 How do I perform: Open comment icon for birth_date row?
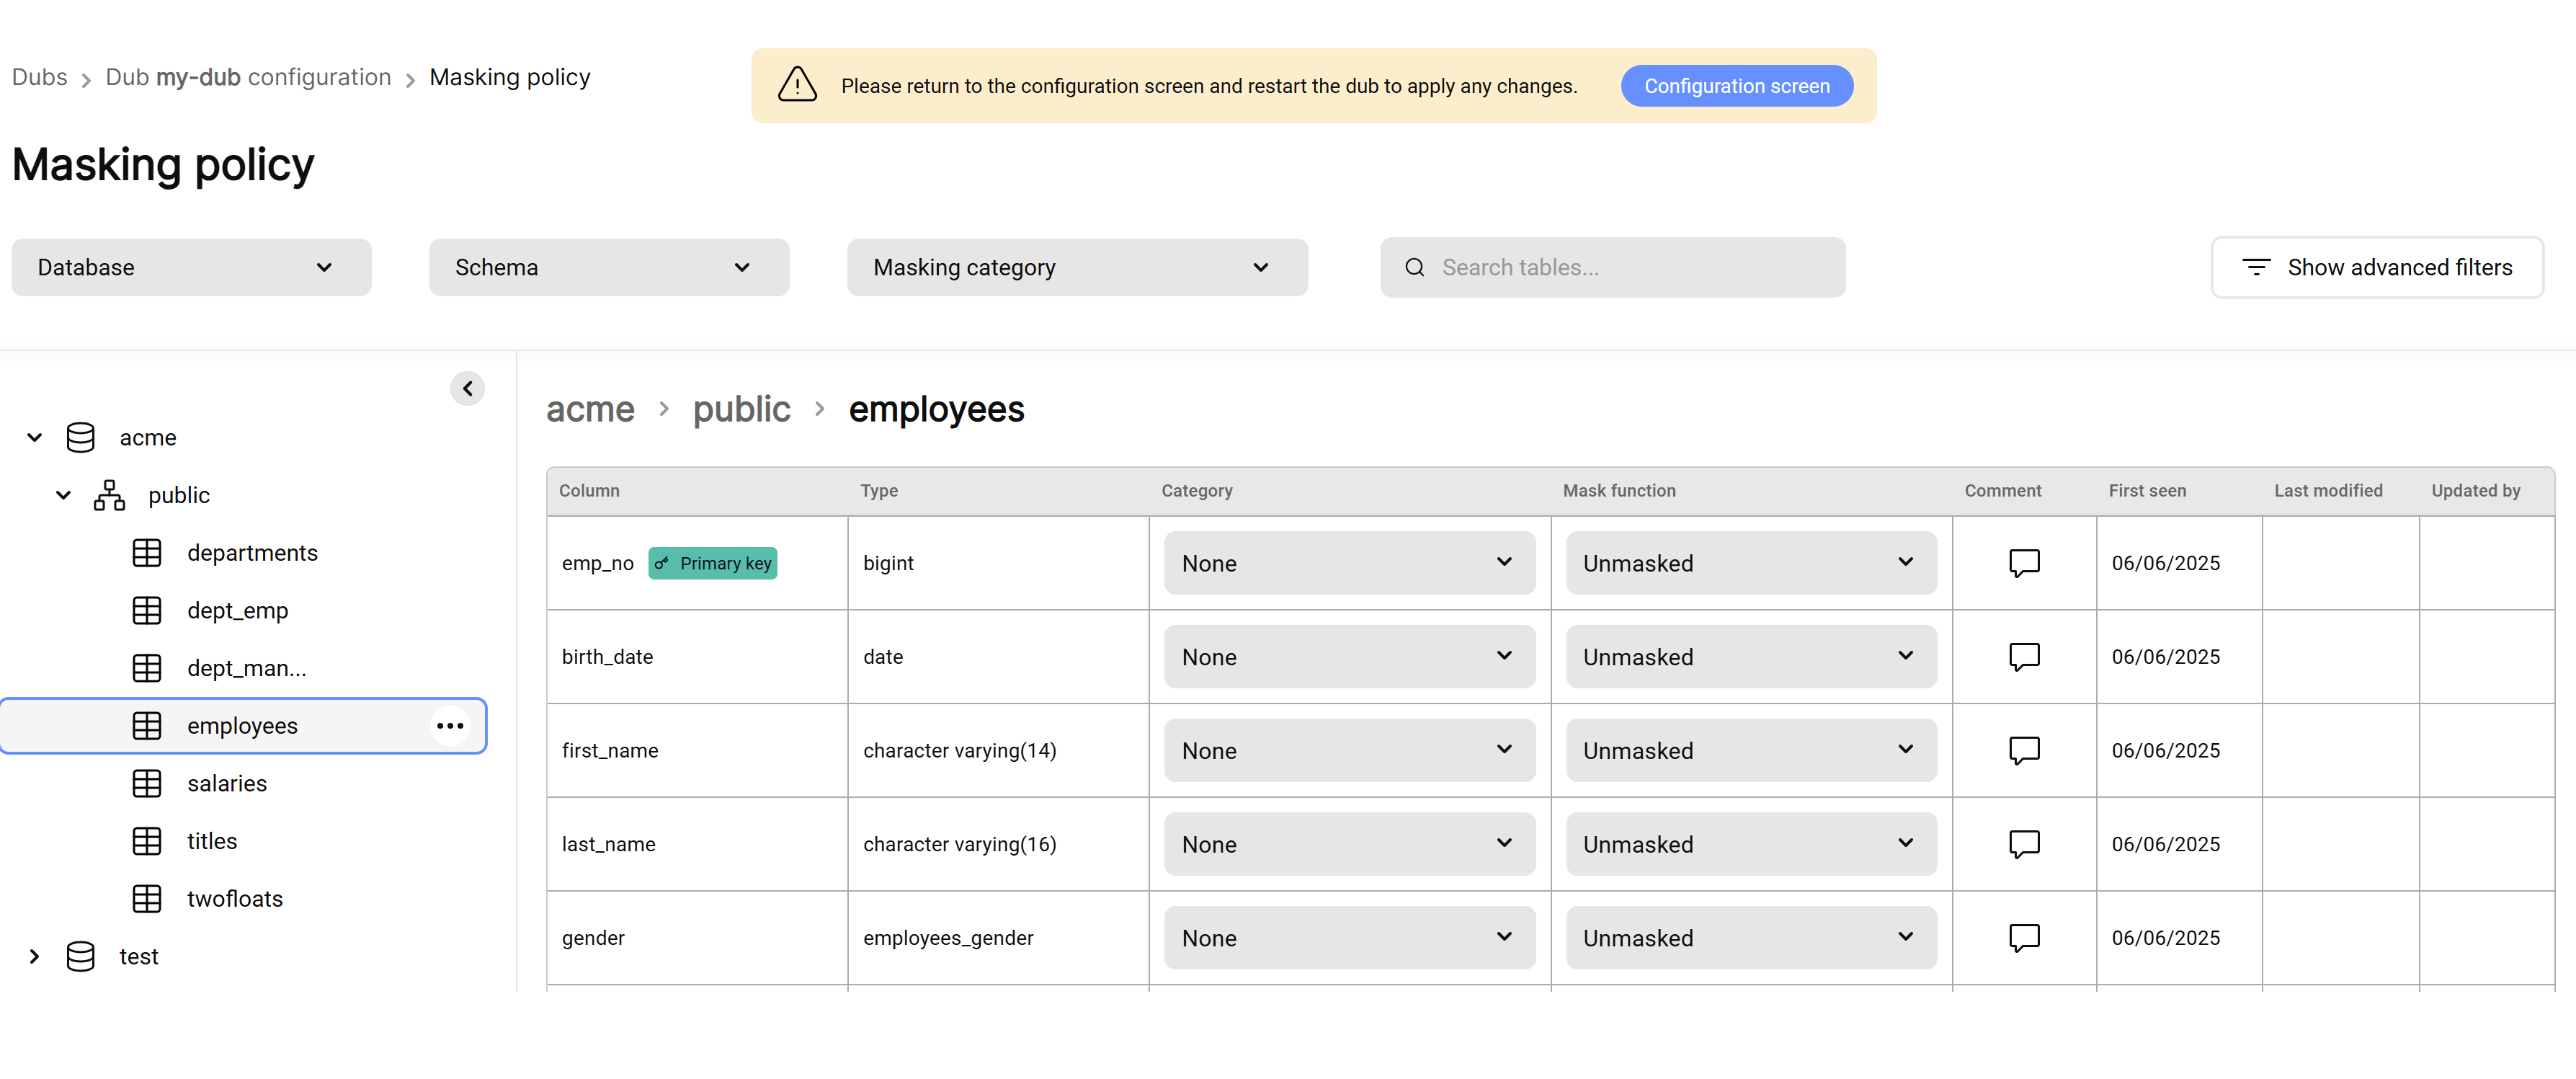pyautogui.click(x=2023, y=657)
